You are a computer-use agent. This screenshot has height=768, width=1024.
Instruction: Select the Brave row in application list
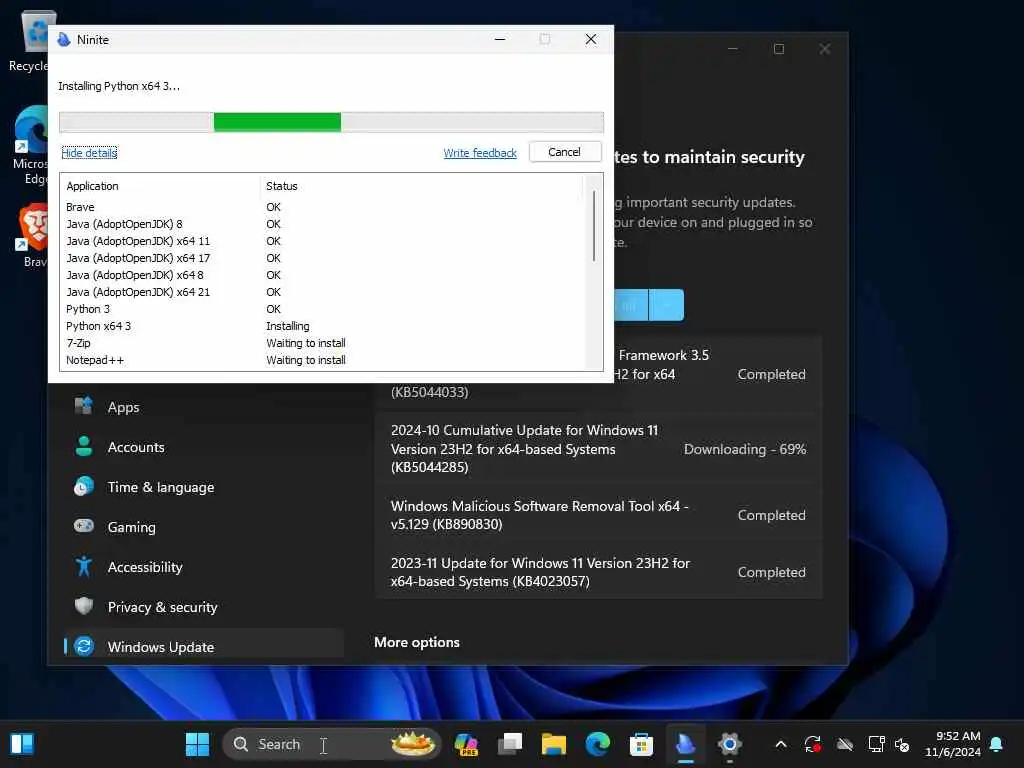(x=323, y=207)
